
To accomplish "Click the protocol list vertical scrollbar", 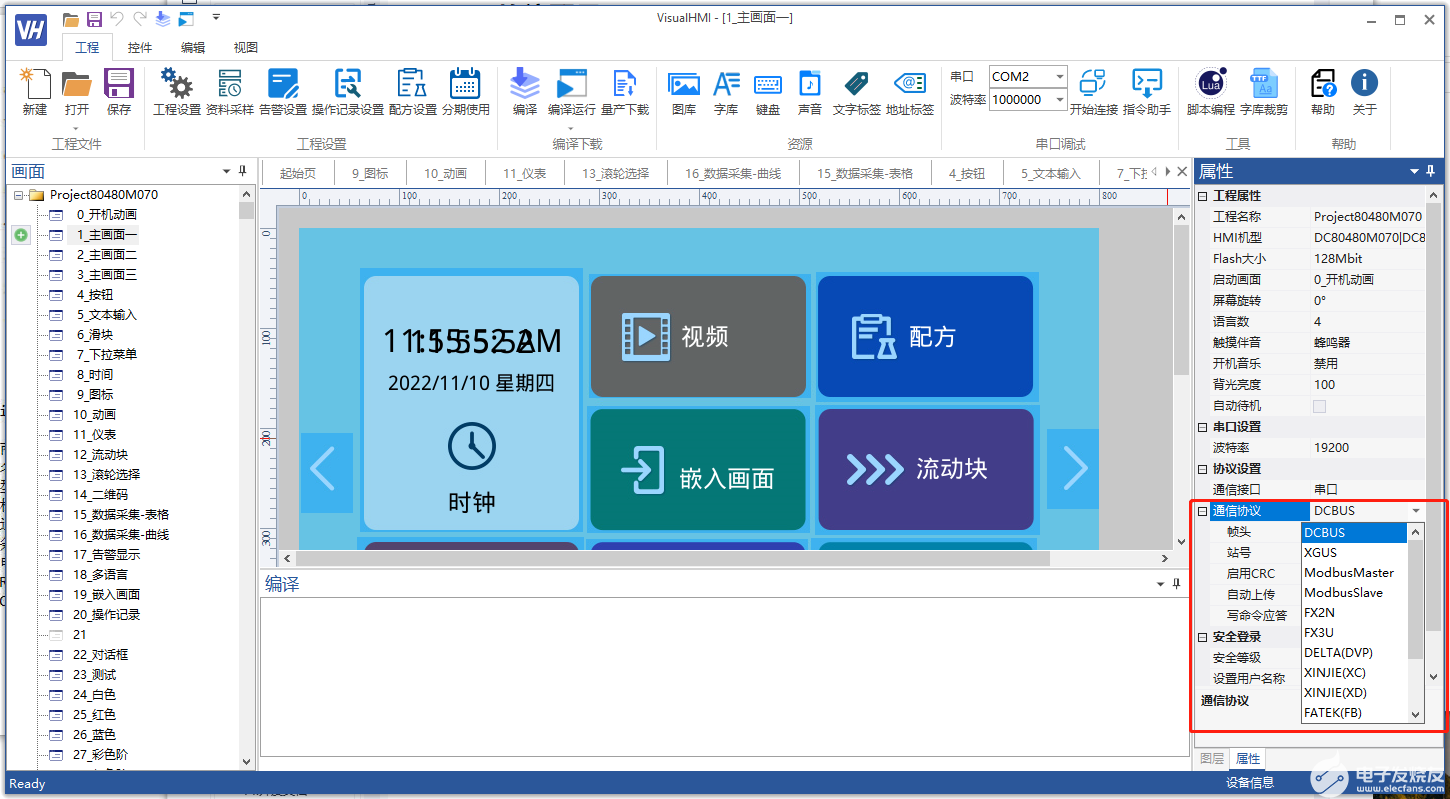I will (1415, 622).
